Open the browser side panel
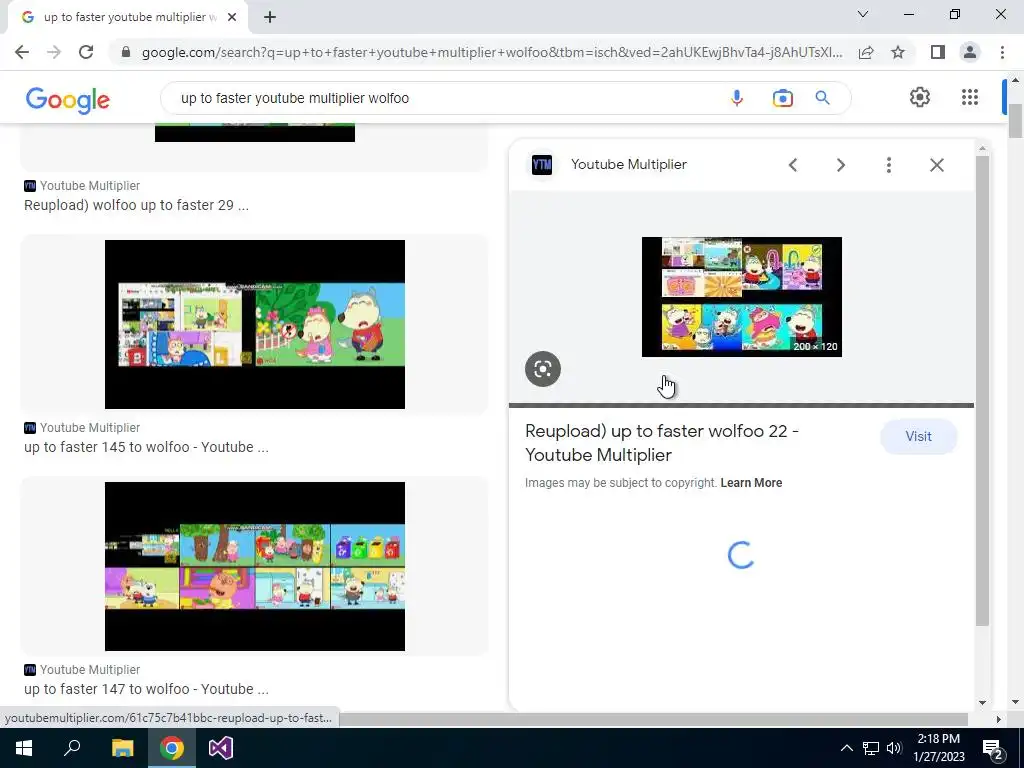1024x768 pixels. [x=938, y=52]
